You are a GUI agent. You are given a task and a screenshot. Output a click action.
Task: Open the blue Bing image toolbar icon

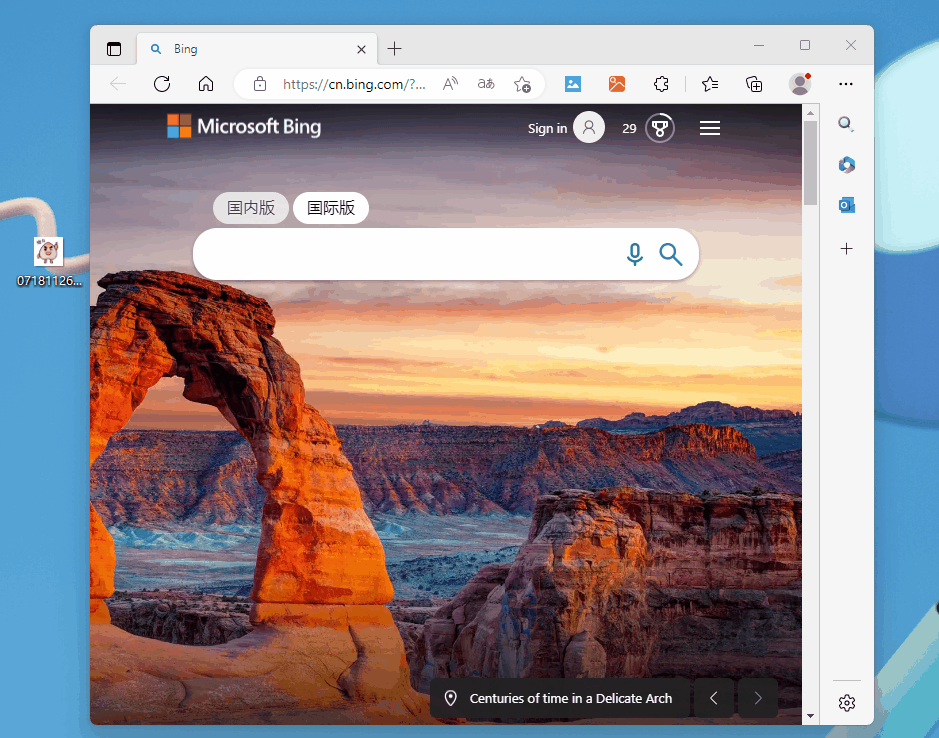[572, 84]
